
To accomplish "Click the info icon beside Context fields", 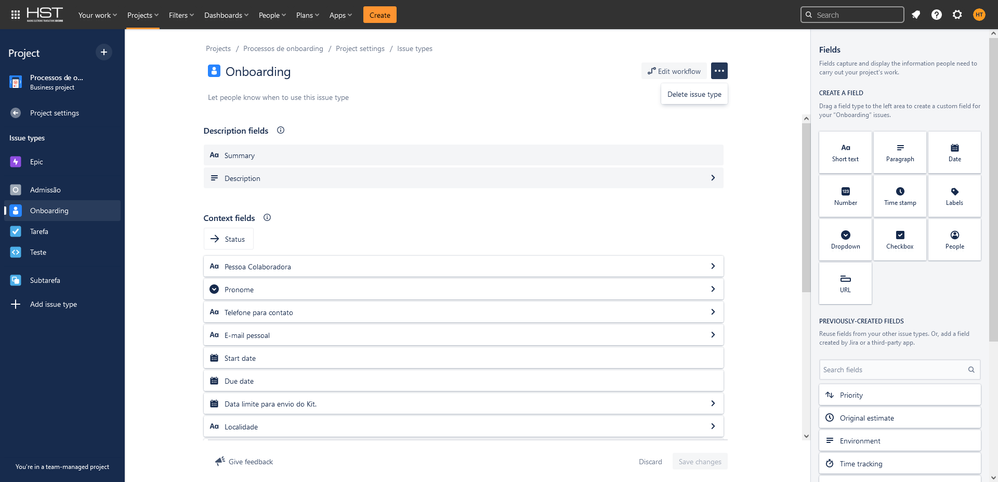I will 267,217.
